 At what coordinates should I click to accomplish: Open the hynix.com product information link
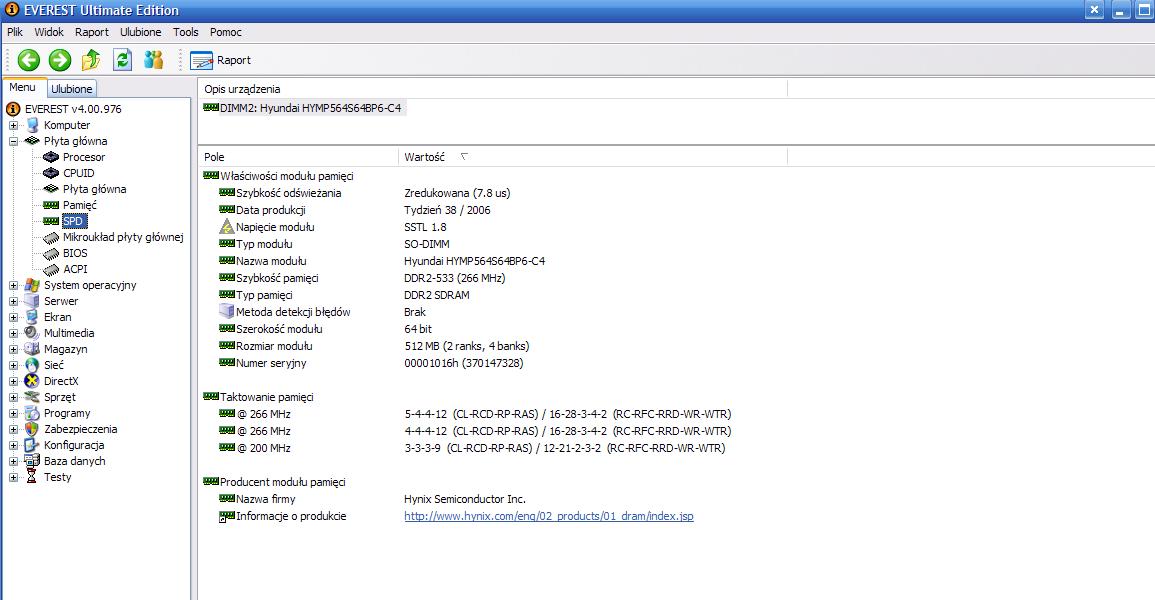pyautogui.click(x=549, y=516)
